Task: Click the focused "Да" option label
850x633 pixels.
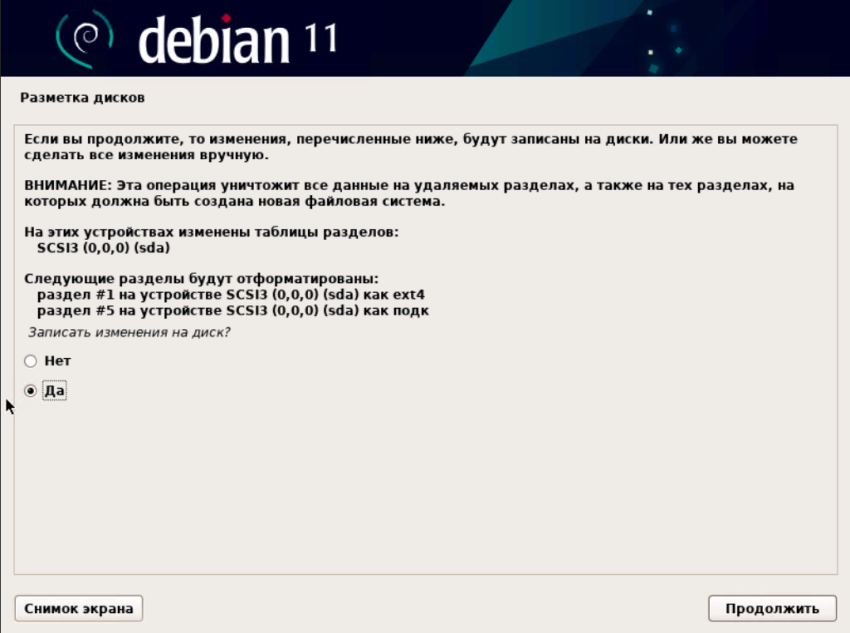Action: click(x=54, y=391)
